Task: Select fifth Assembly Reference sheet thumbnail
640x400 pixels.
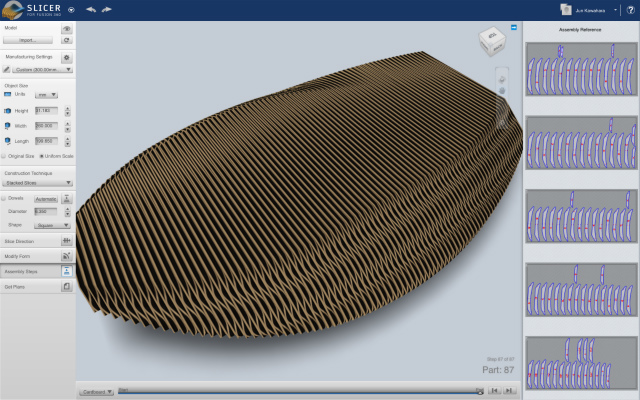Action: [x=581, y=363]
